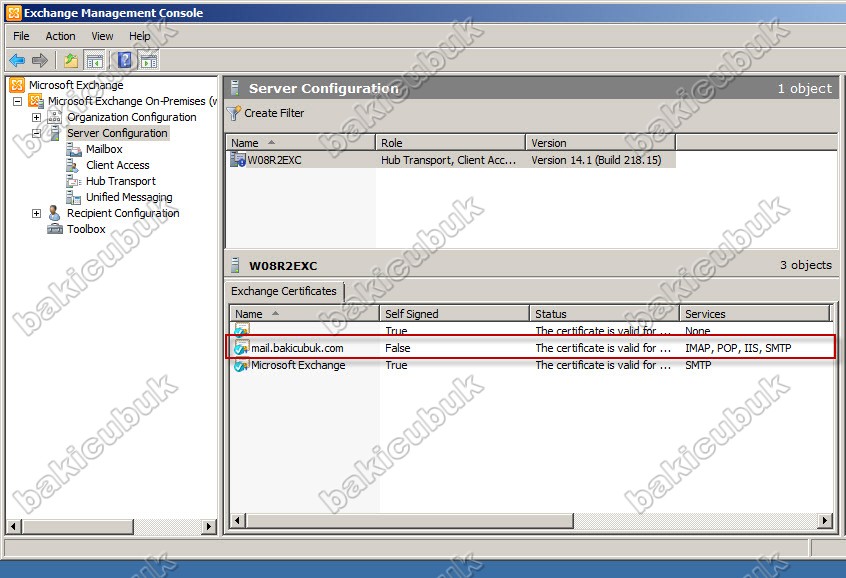Click the Microsoft Exchange On-Premises node icon

tap(36, 101)
